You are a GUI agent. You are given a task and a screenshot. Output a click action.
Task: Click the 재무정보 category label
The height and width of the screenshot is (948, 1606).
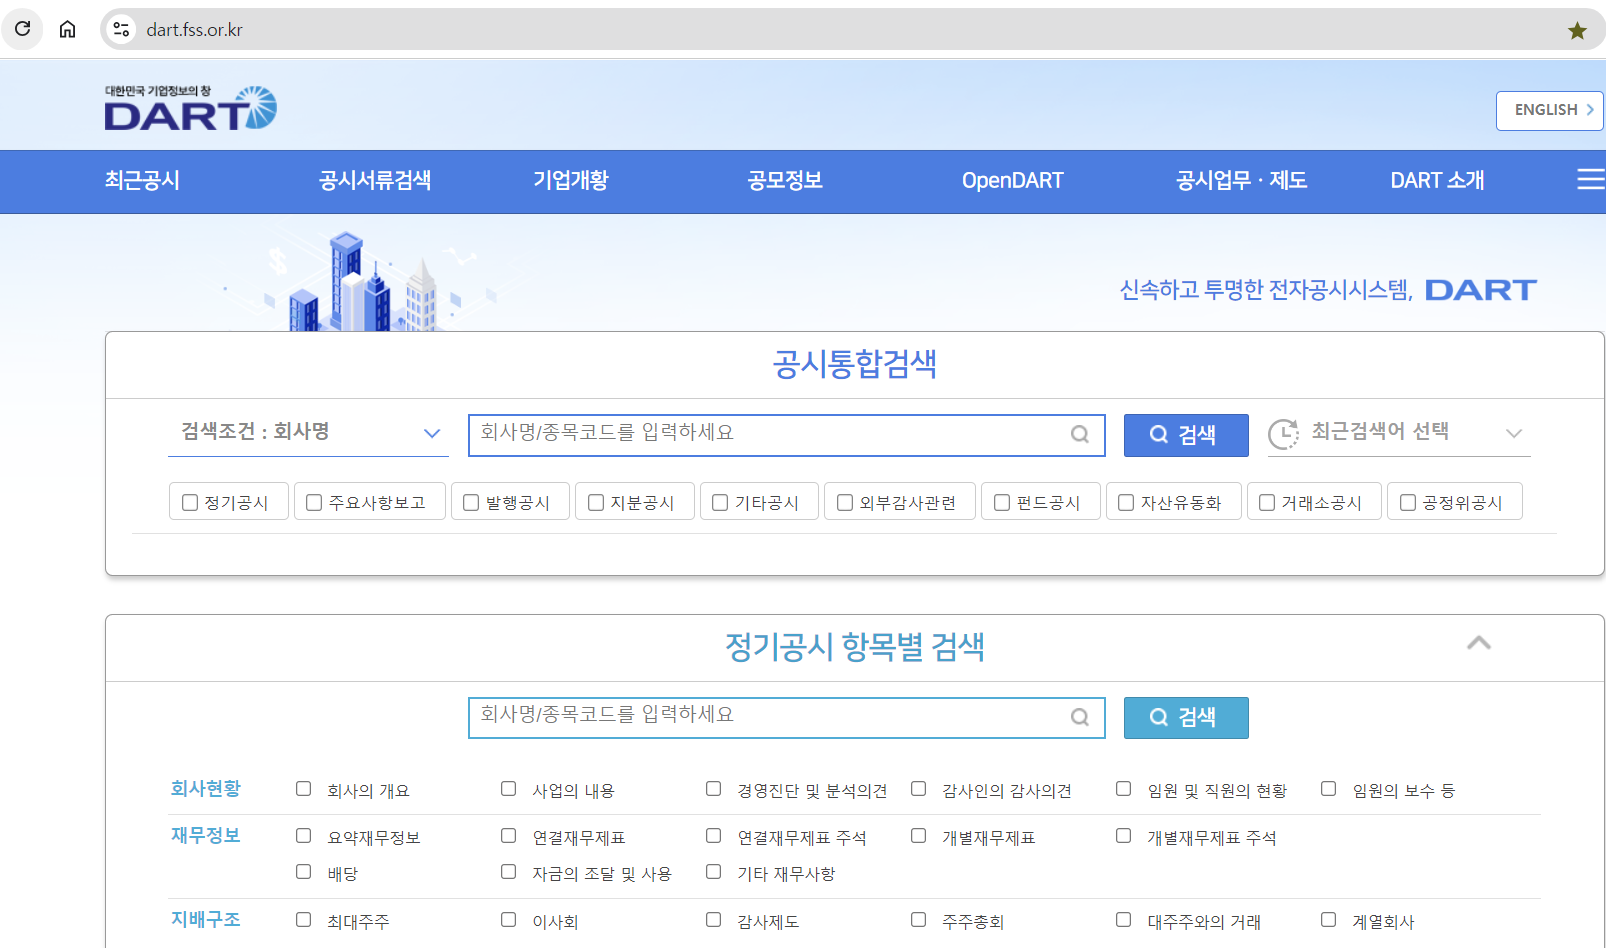[206, 836]
